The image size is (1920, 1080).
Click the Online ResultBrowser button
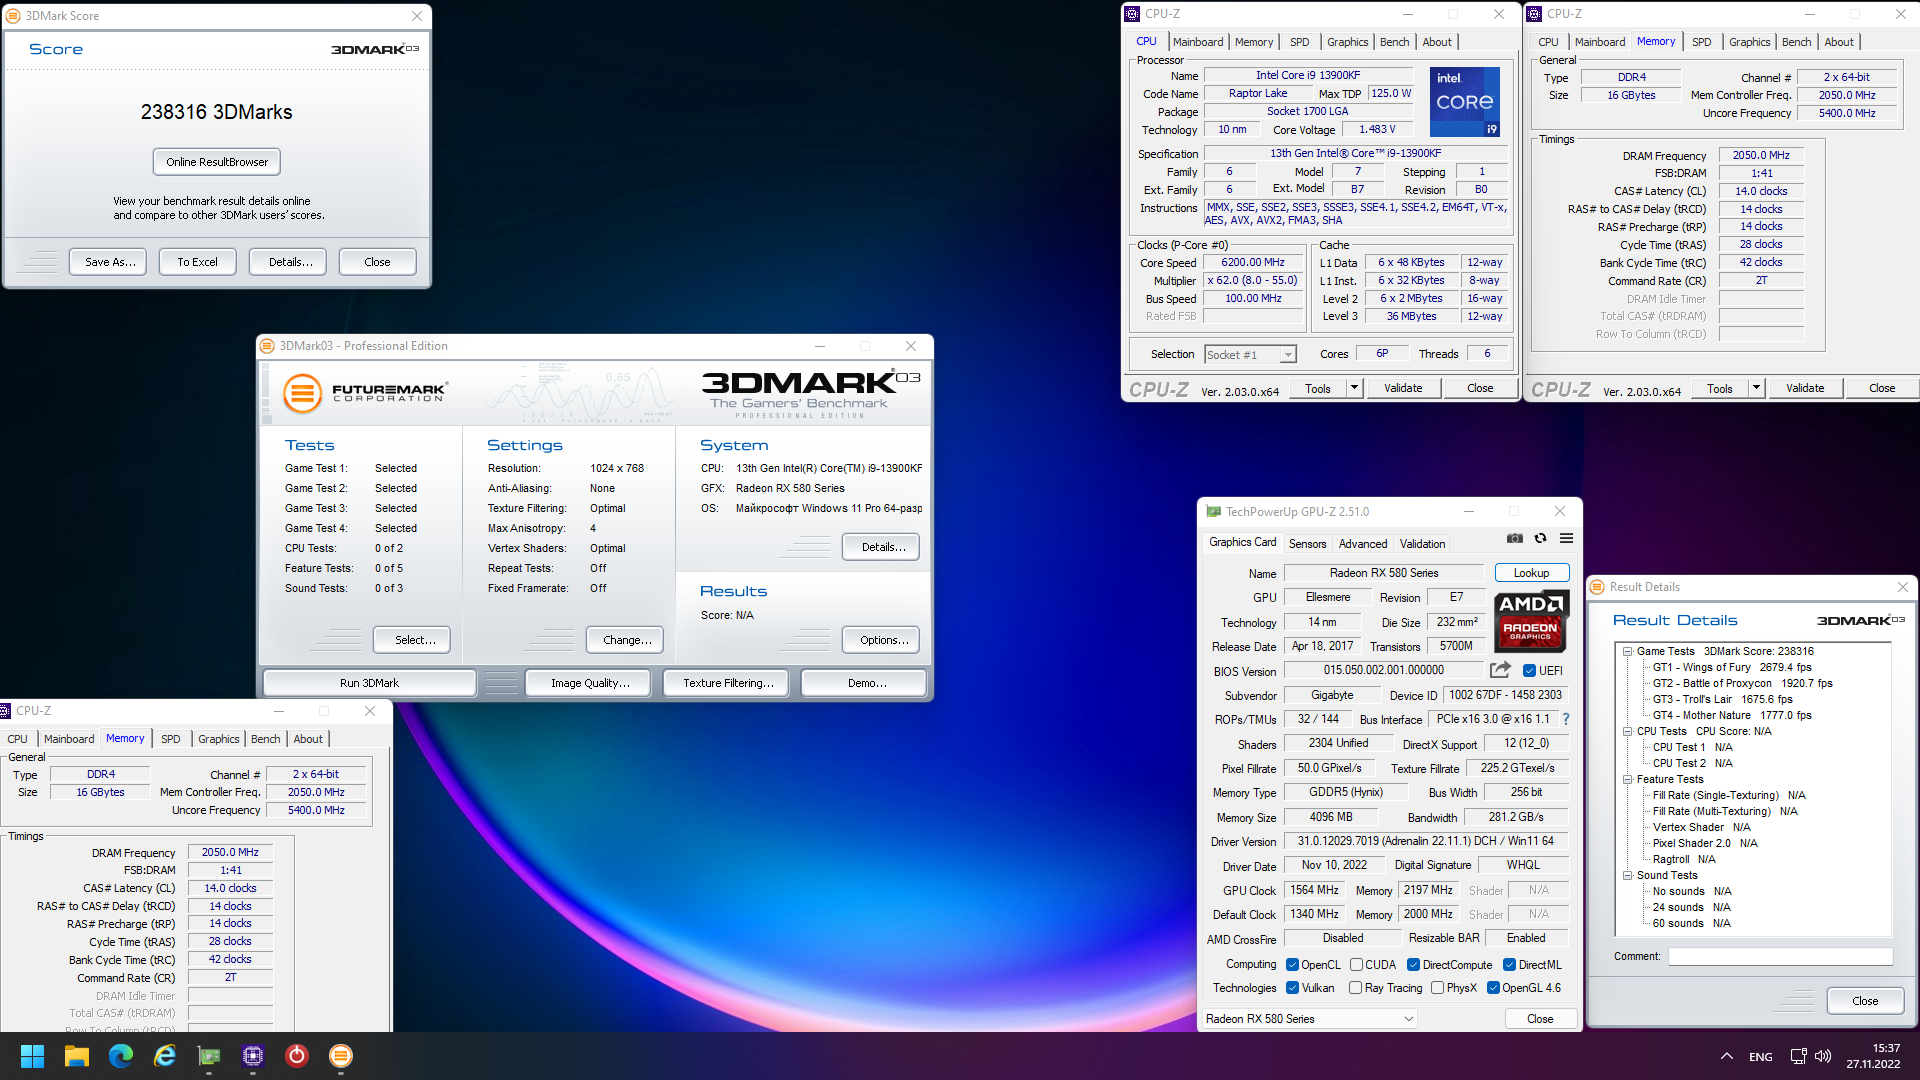(x=217, y=162)
